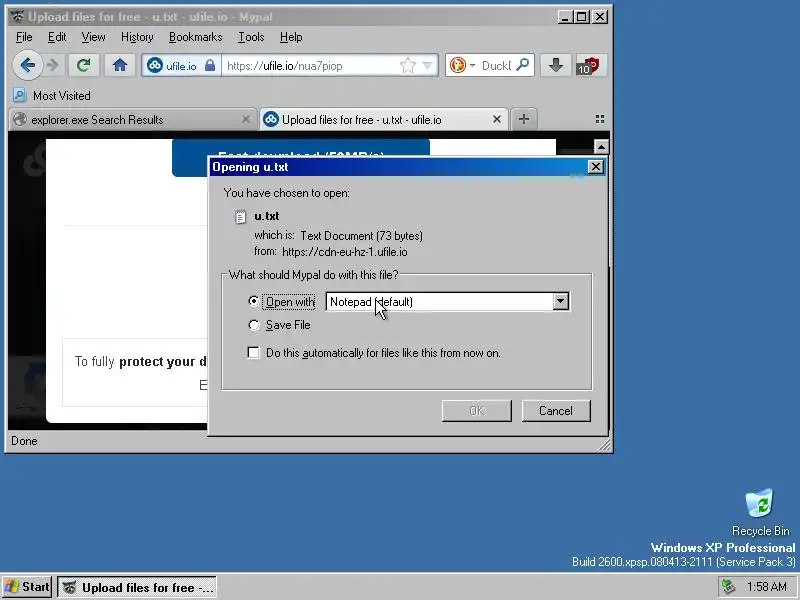Viewport: 800px width, 600px height.
Task: Click the forward navigation arrow
Action: click(53, 65)
